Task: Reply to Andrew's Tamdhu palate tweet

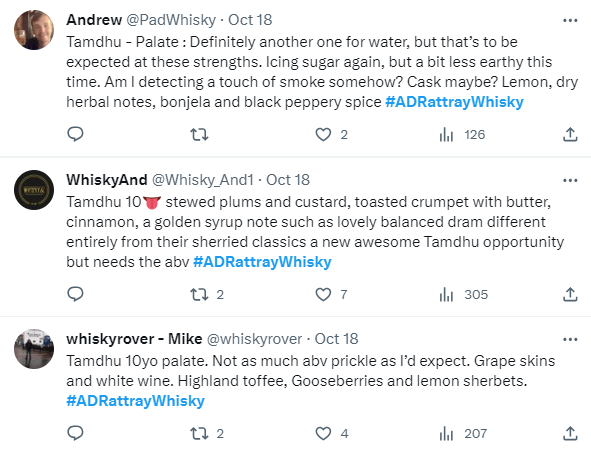Action: click(x=75, y=134)
